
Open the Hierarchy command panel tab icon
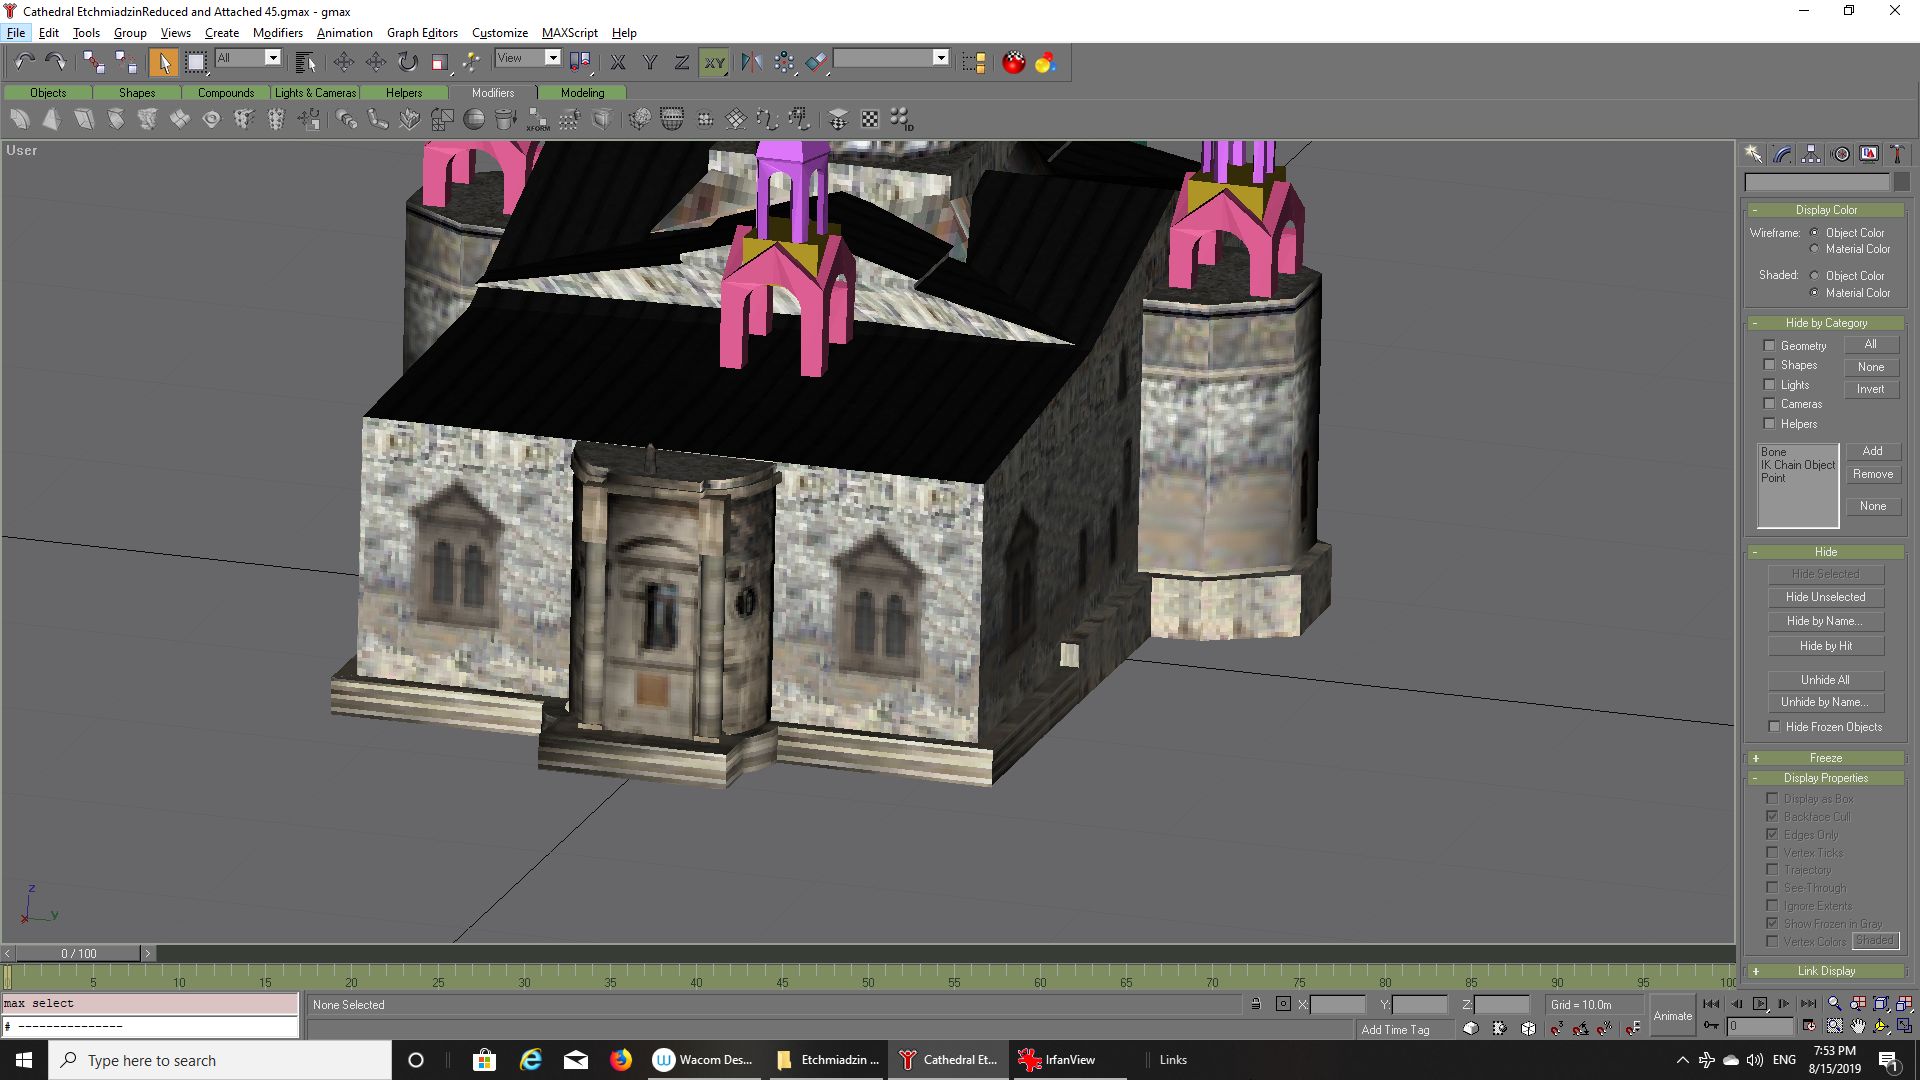[x=1811, y=154]
